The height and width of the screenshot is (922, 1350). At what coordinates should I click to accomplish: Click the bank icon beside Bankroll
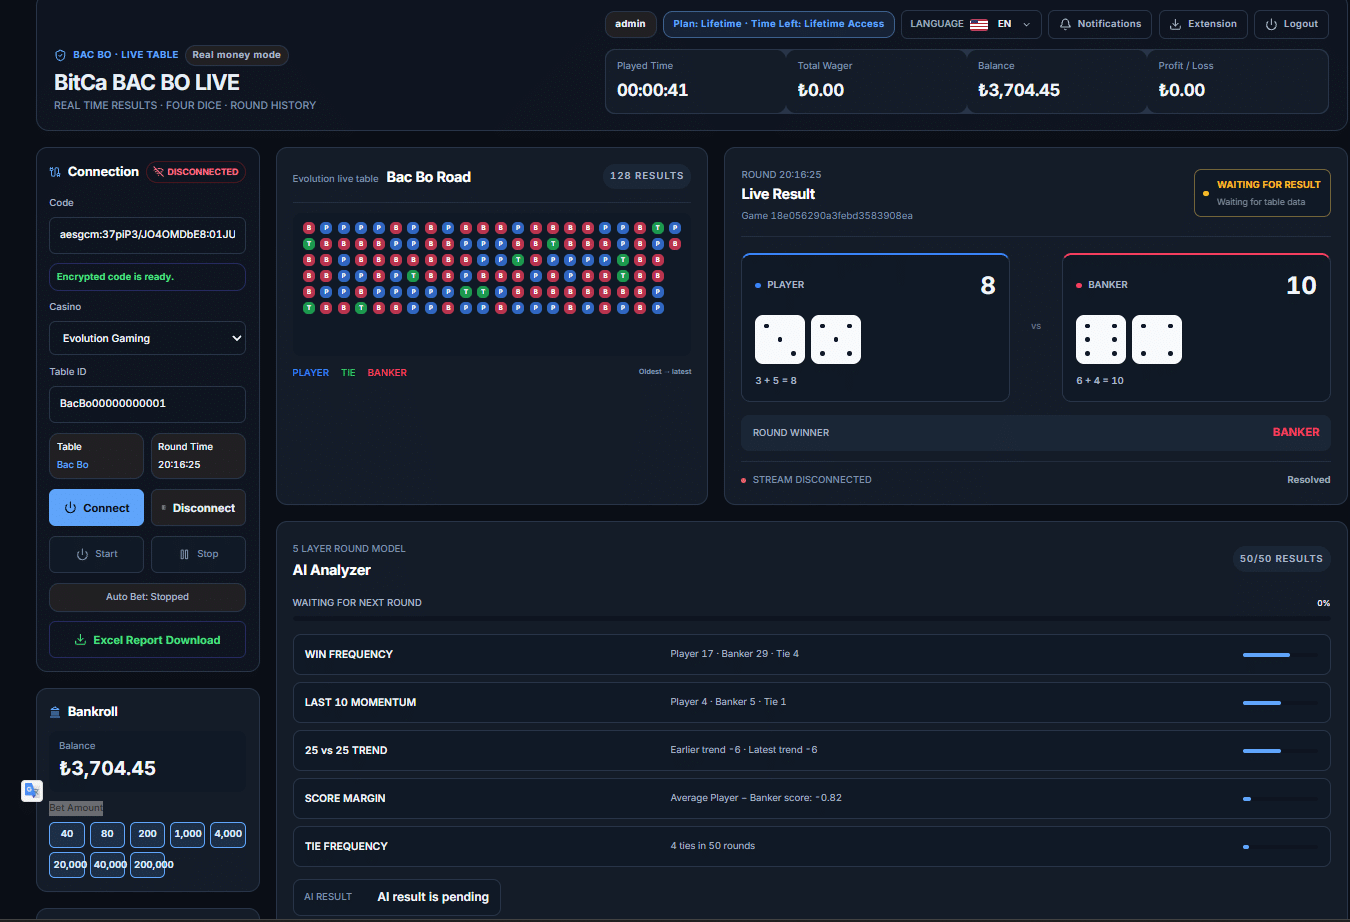click(x=55, y=712)
